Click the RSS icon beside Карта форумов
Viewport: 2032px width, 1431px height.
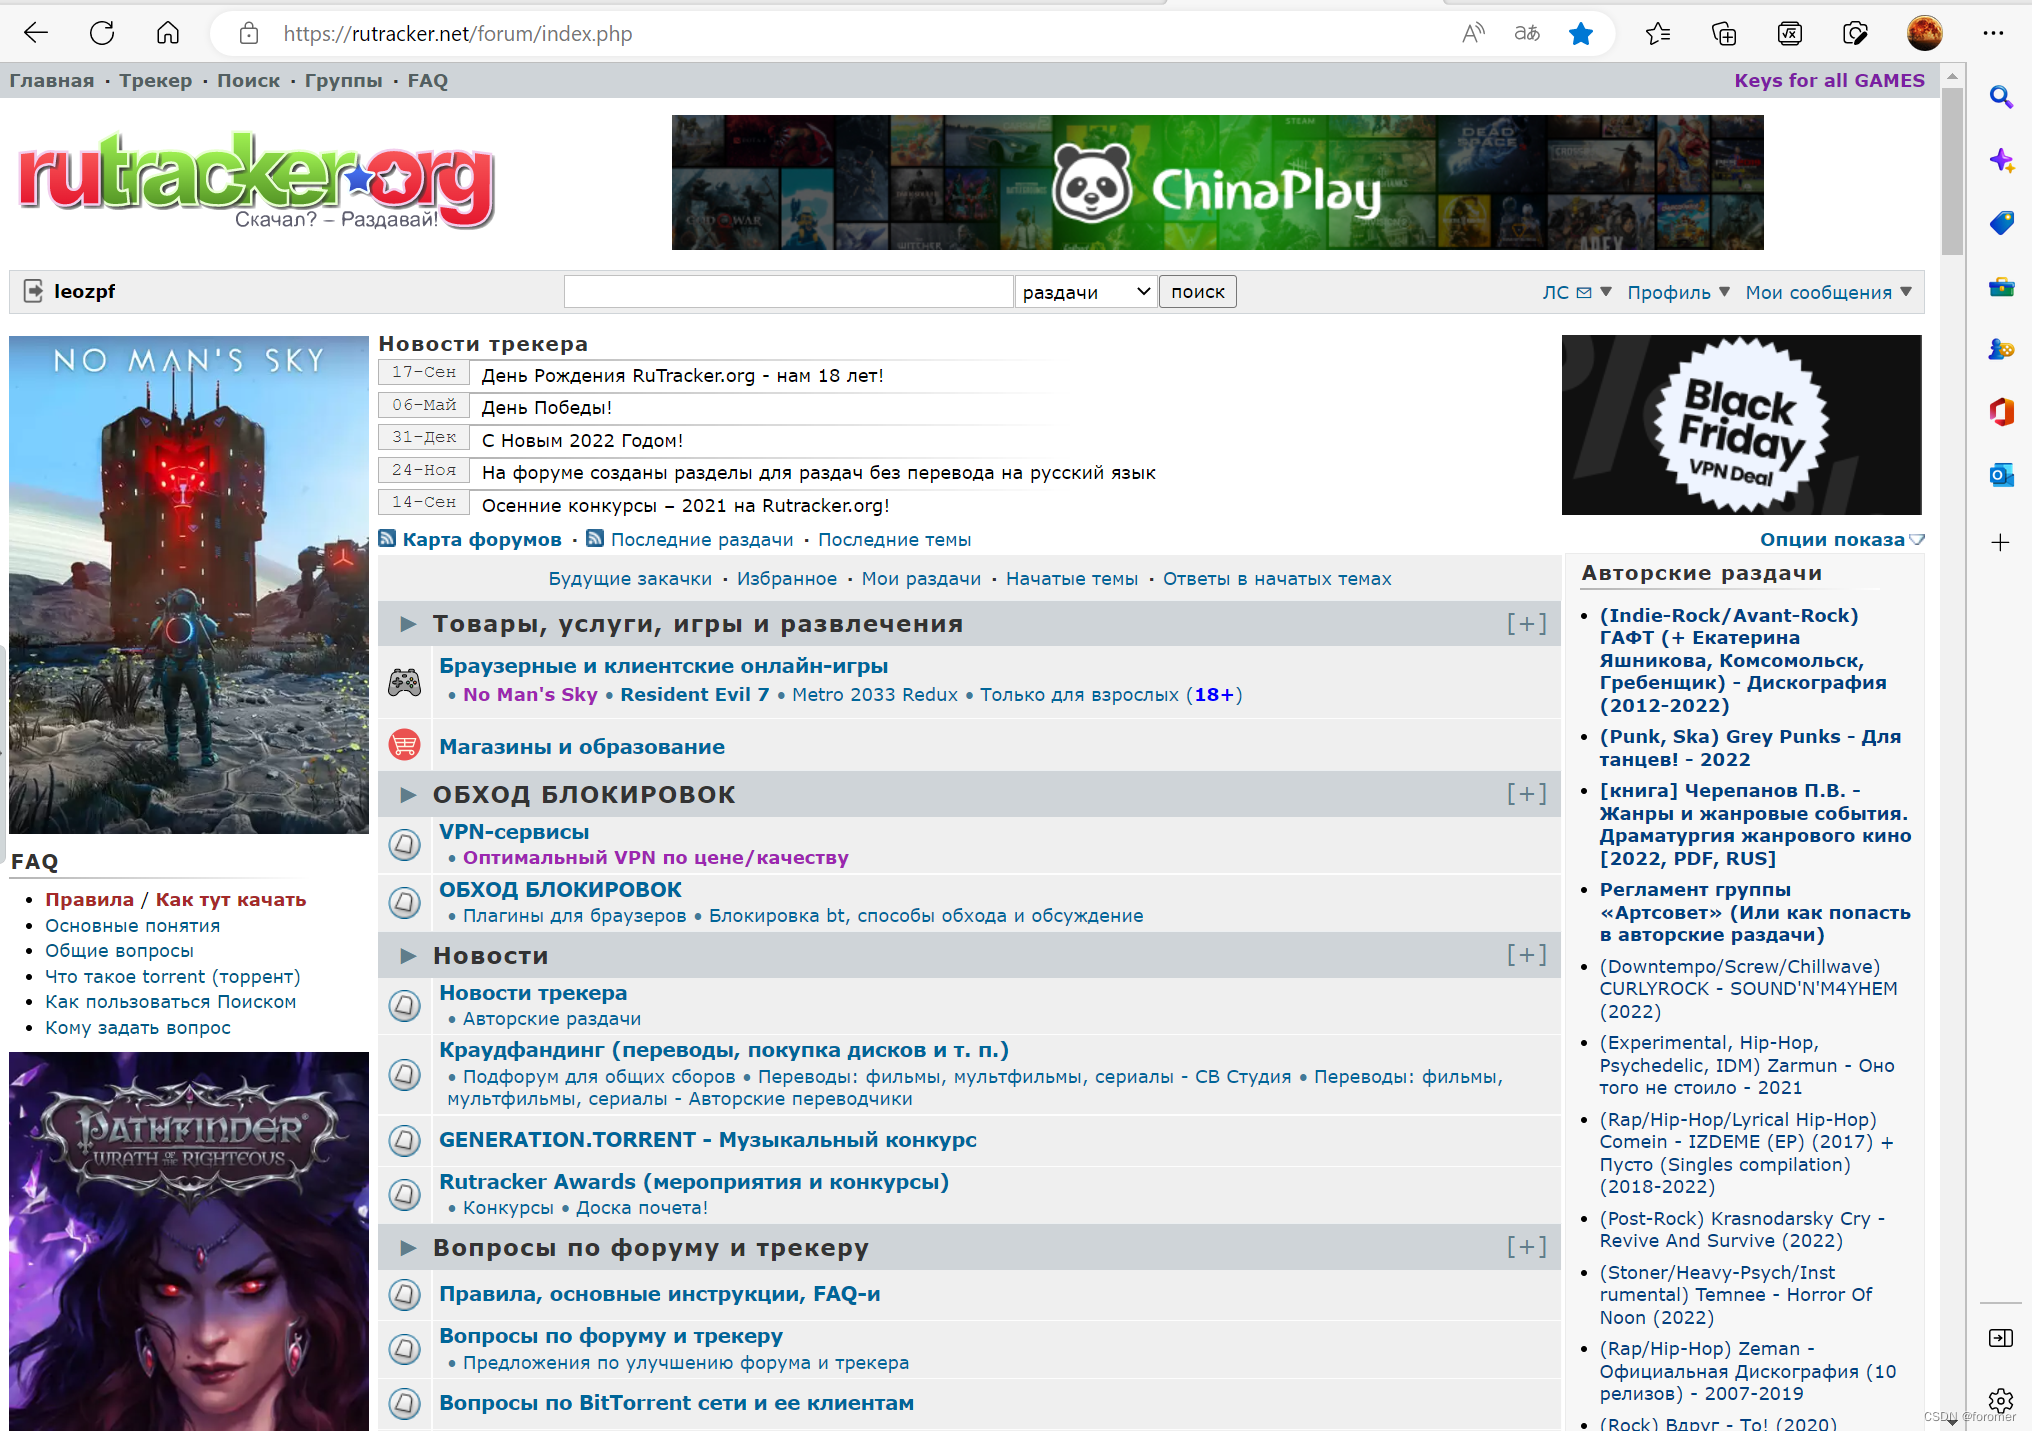tap(387, 539)
